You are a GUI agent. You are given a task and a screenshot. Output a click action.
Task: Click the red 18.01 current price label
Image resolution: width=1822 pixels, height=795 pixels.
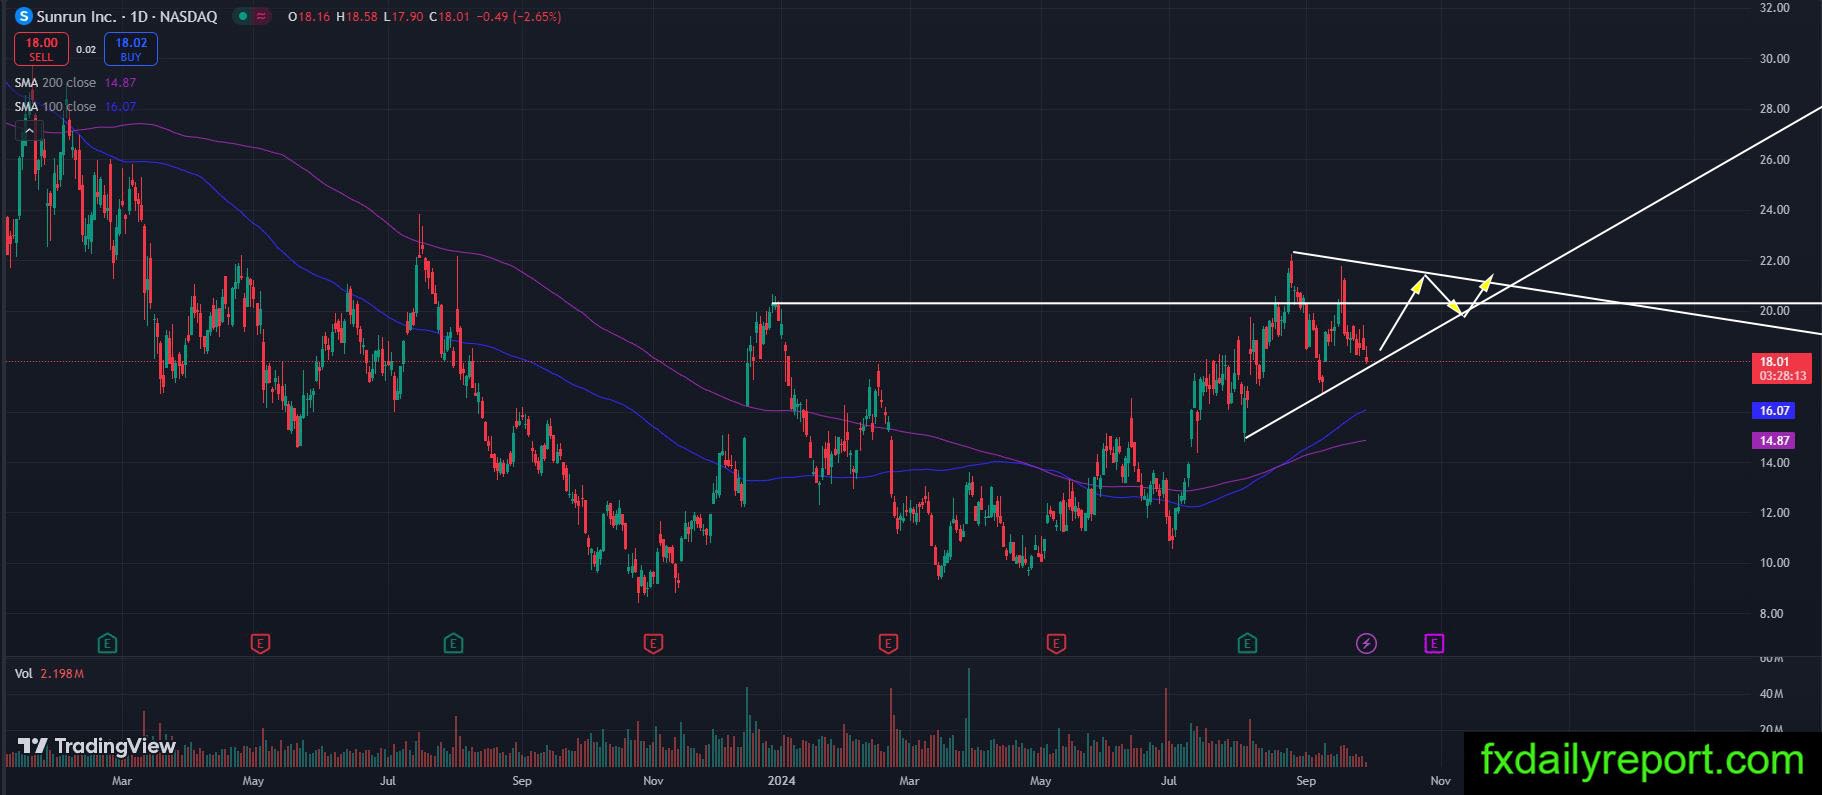1782,368
